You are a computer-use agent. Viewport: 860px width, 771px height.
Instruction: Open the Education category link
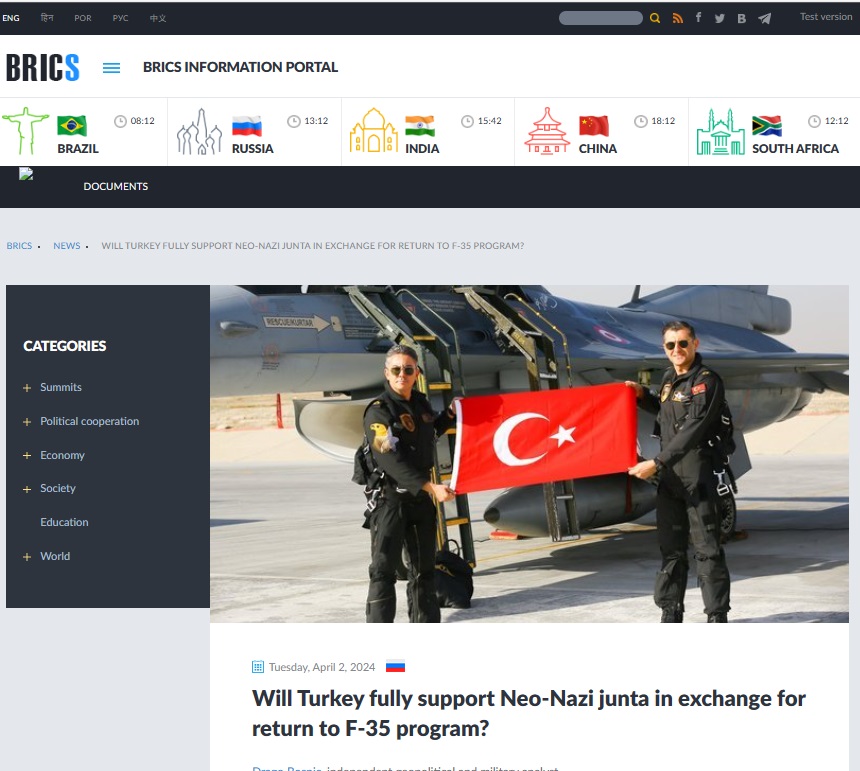pos(64,522)
